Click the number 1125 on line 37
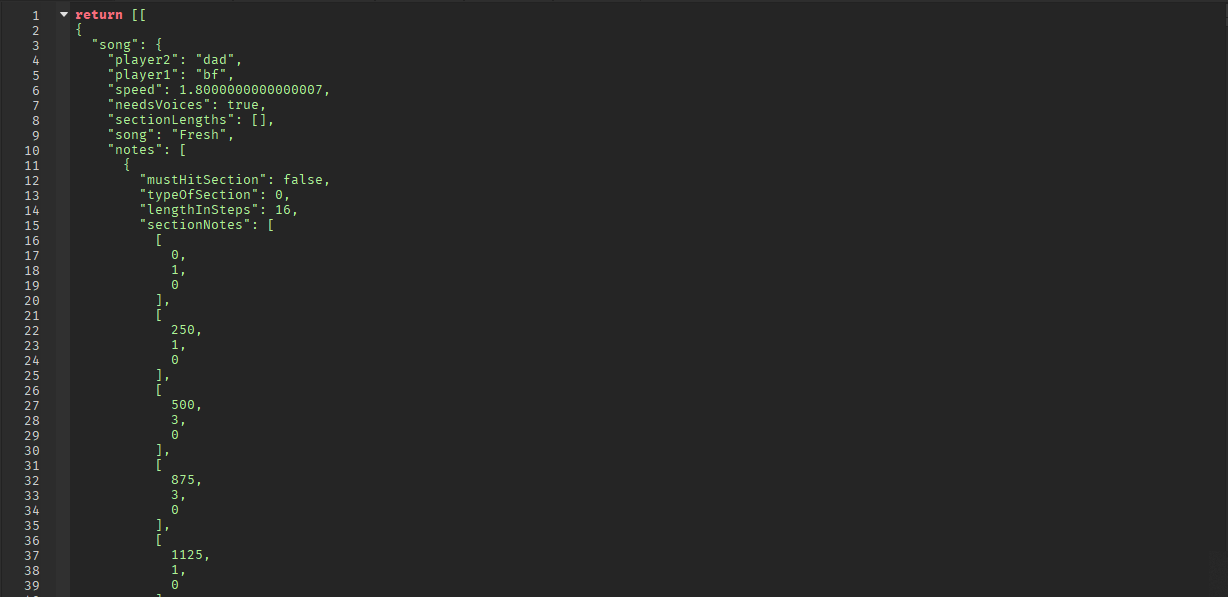 pos(187,555)
